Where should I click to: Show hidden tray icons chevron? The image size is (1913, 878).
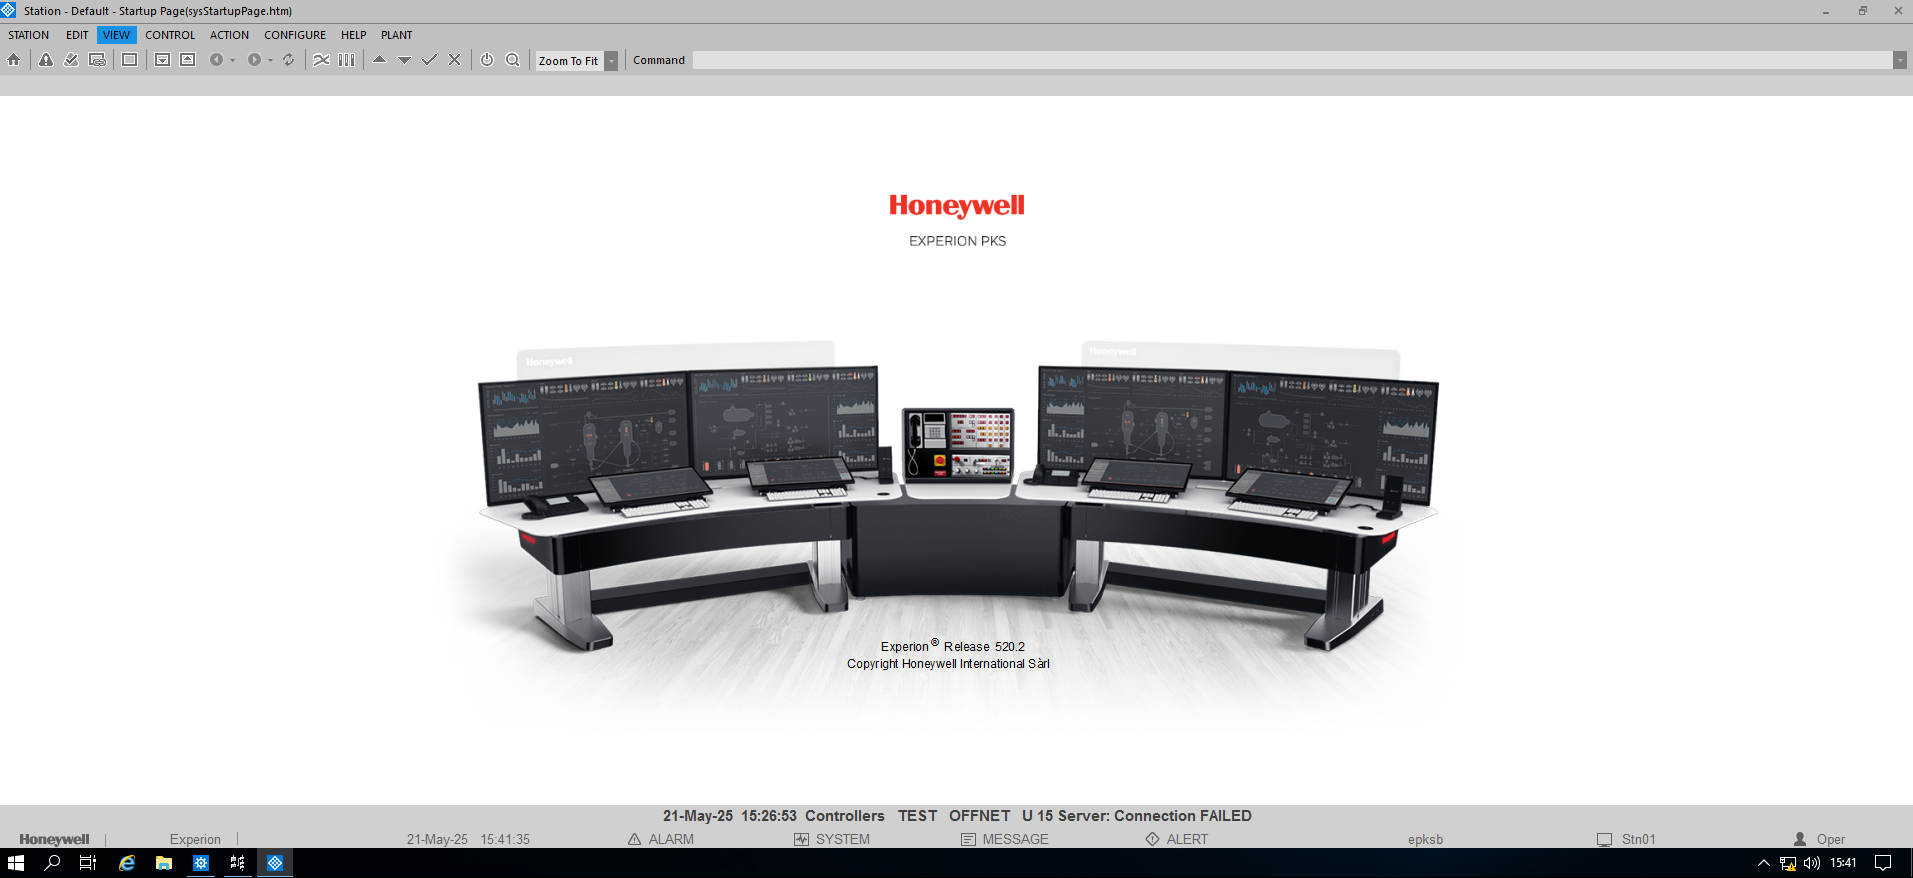coord(1764,863)
